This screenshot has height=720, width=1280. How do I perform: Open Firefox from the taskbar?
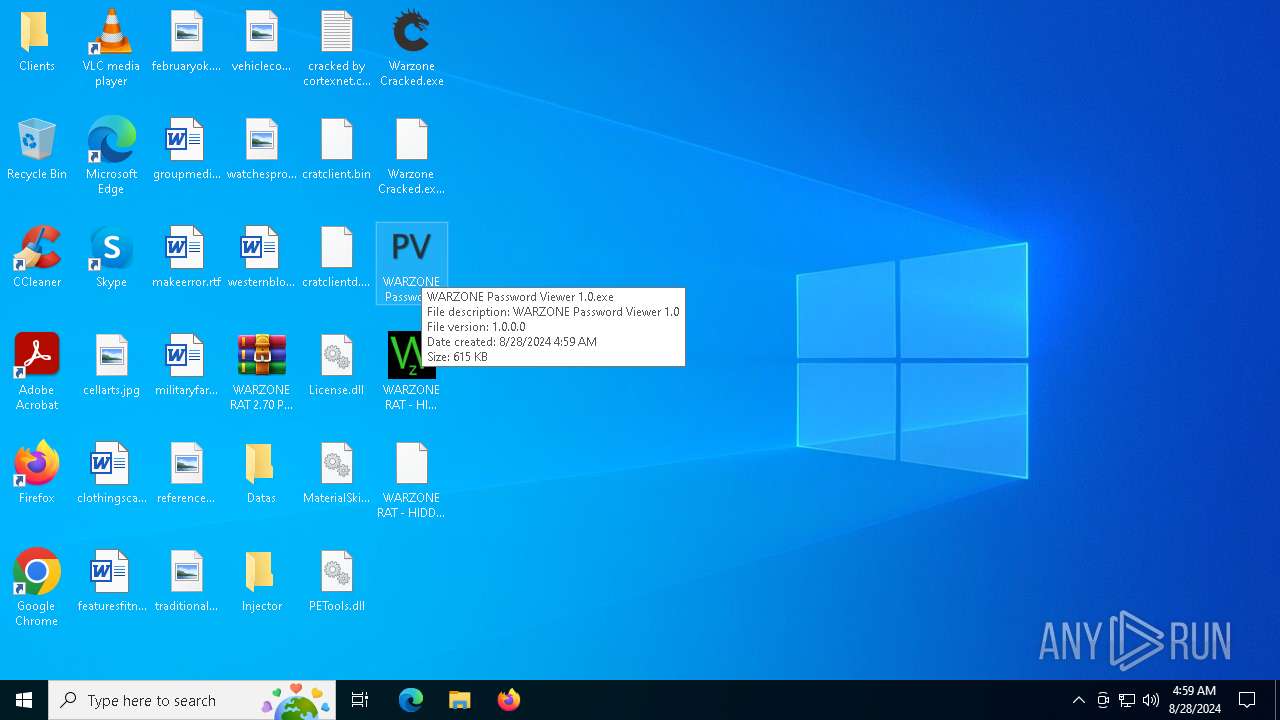tap(508, 700)
